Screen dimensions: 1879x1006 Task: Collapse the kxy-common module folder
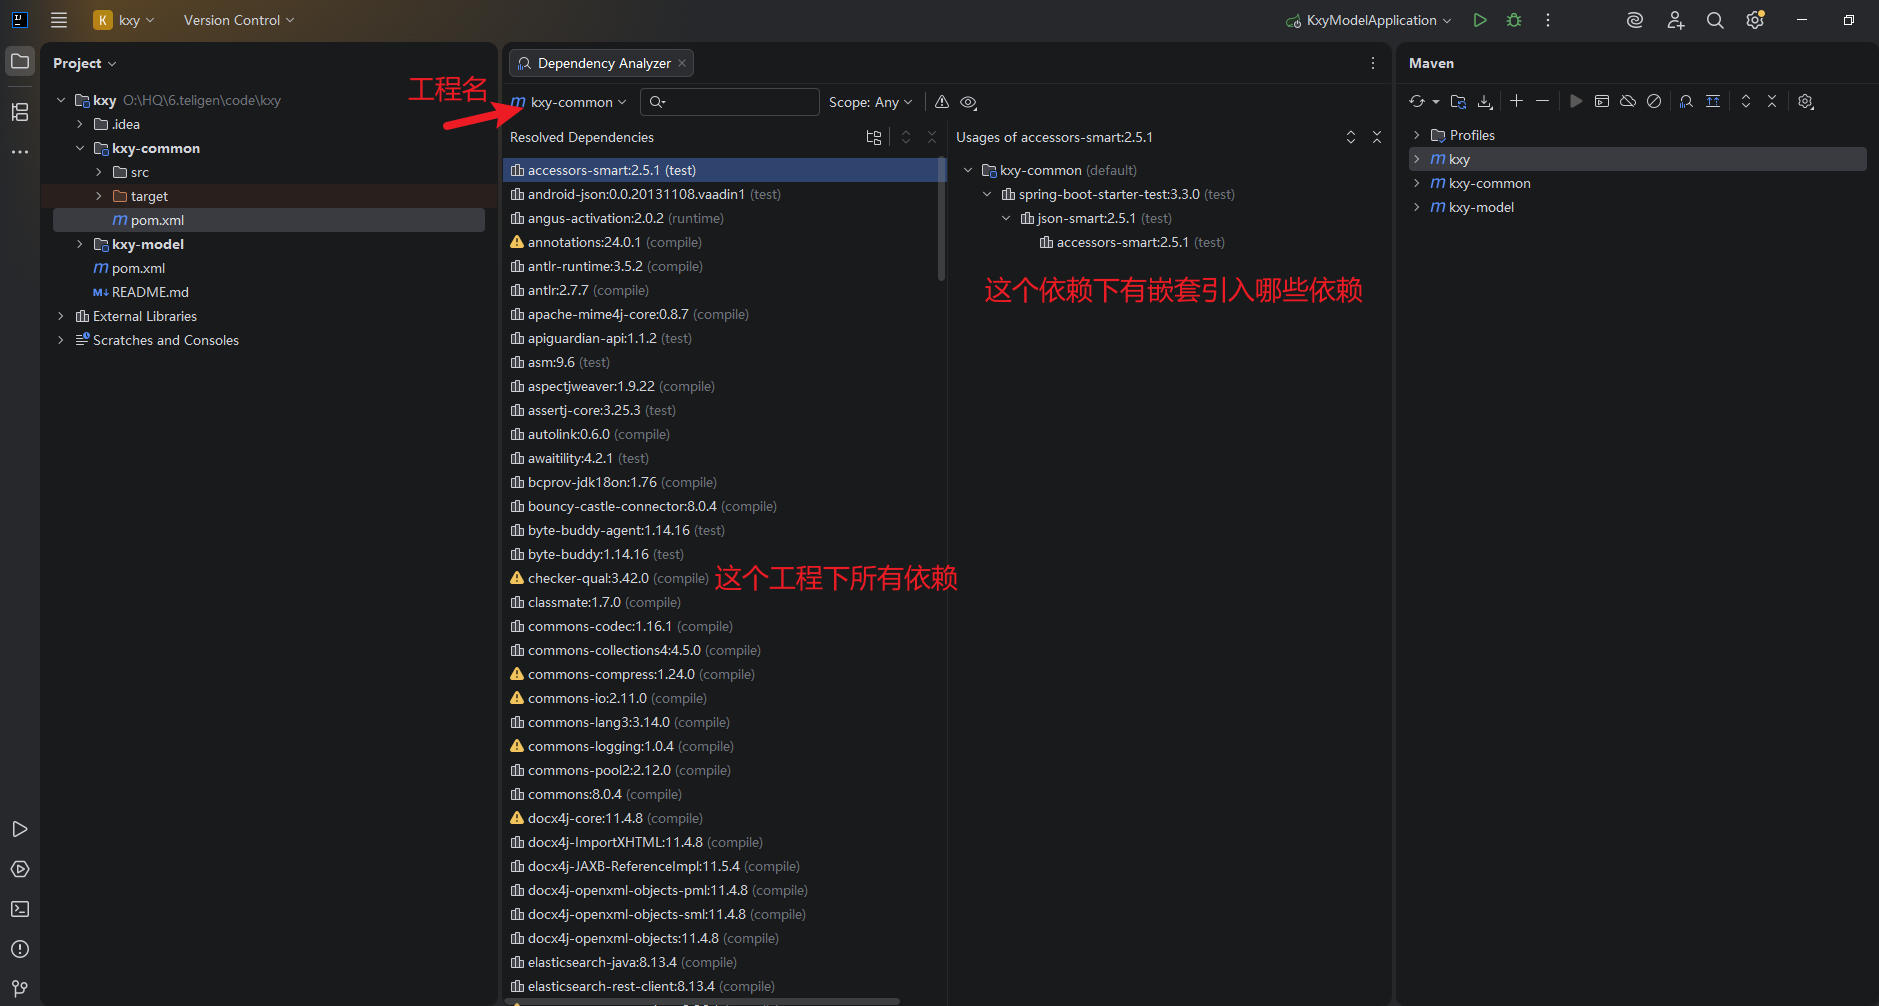click(x=80, y=148)
